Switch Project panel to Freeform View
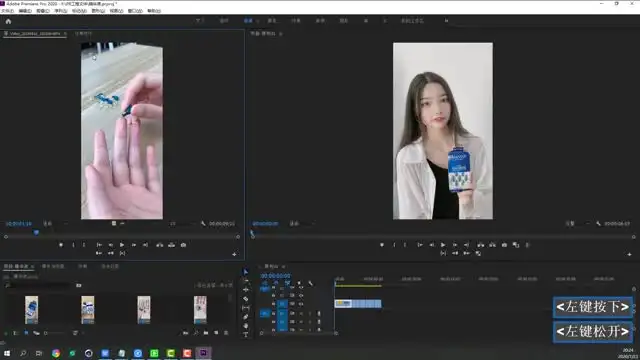This screenshot has height=360, width=640. 36,333
